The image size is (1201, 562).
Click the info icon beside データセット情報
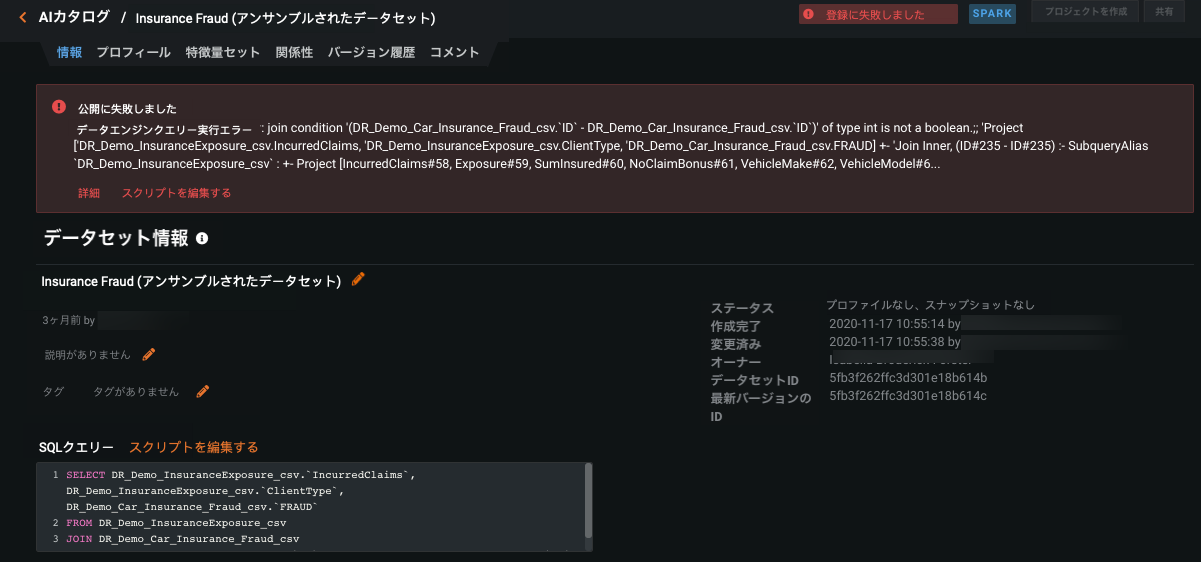pos(202,238)
